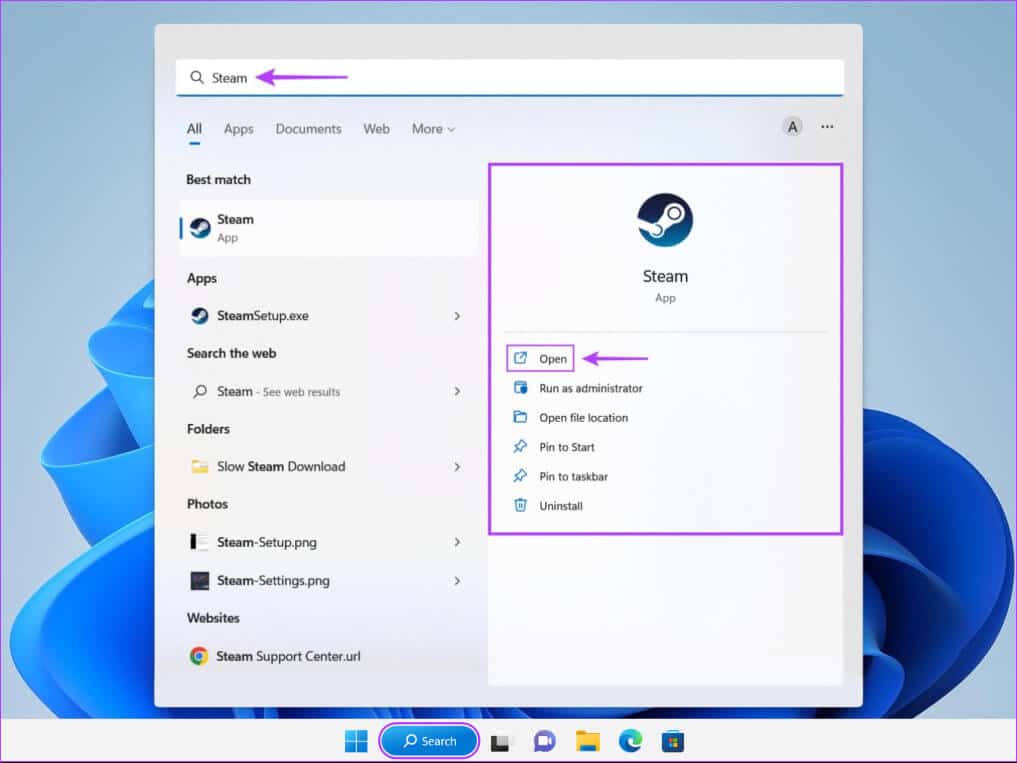This screenshot has height=763, width=1017.
Task: Expand the Steam web results chevron
Action: pos(457,391)
